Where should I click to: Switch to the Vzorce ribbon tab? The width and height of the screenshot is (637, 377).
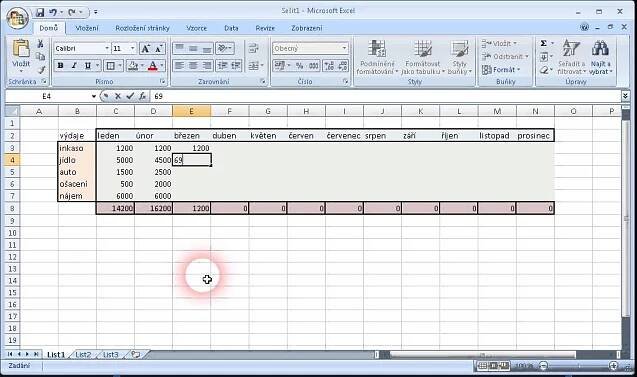pos(197,28)
